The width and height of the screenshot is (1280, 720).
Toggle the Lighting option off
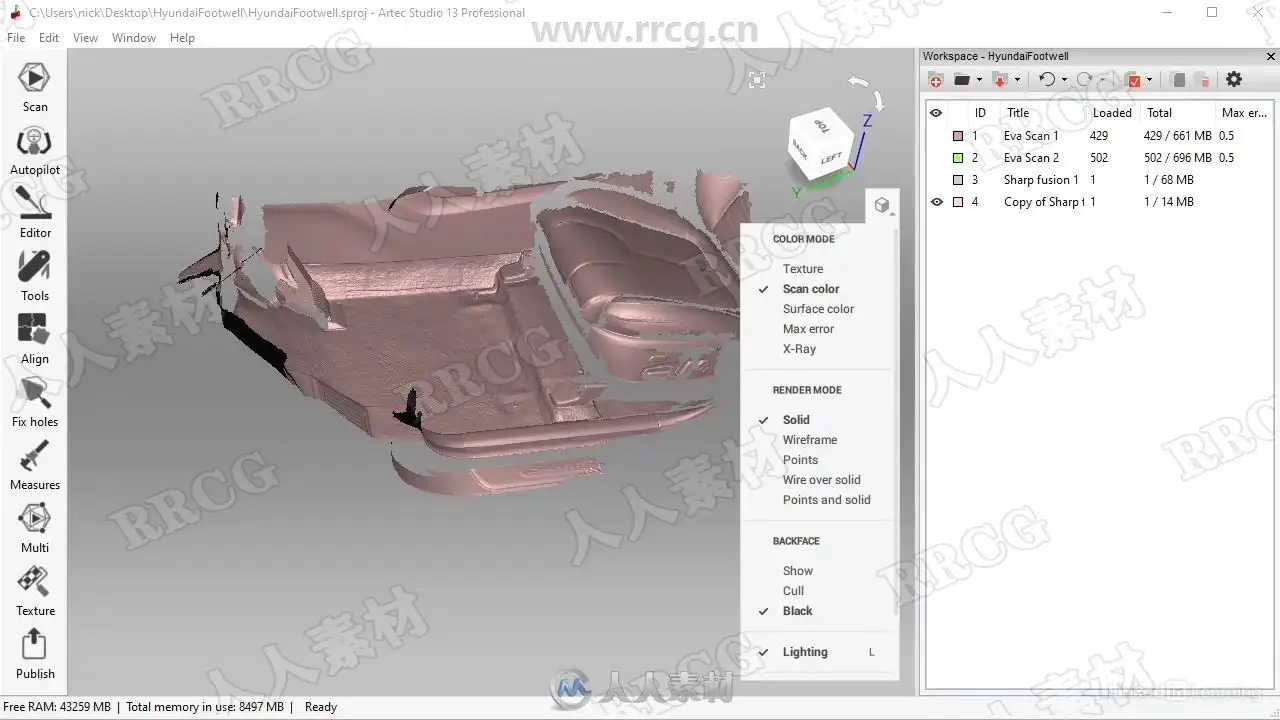805,652
